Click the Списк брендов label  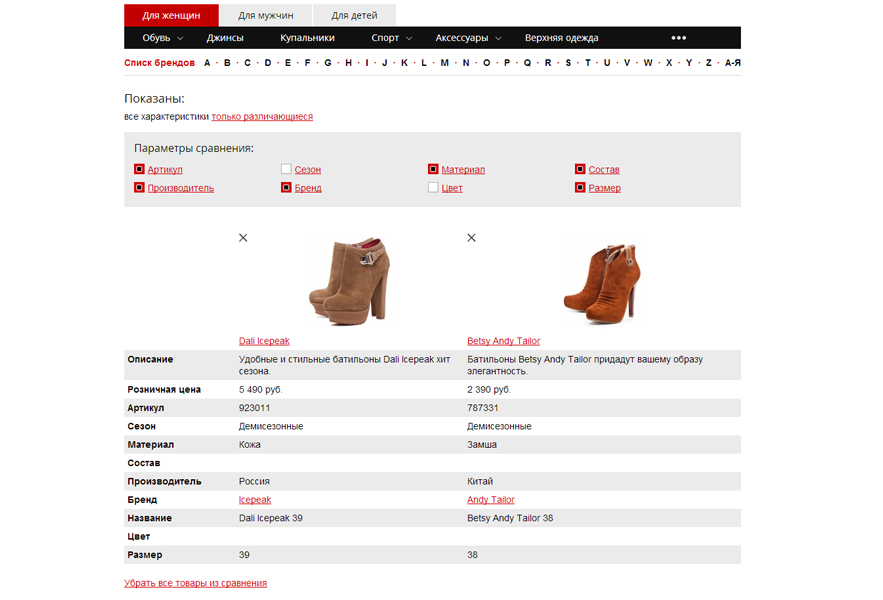click(x=159, y=63)
